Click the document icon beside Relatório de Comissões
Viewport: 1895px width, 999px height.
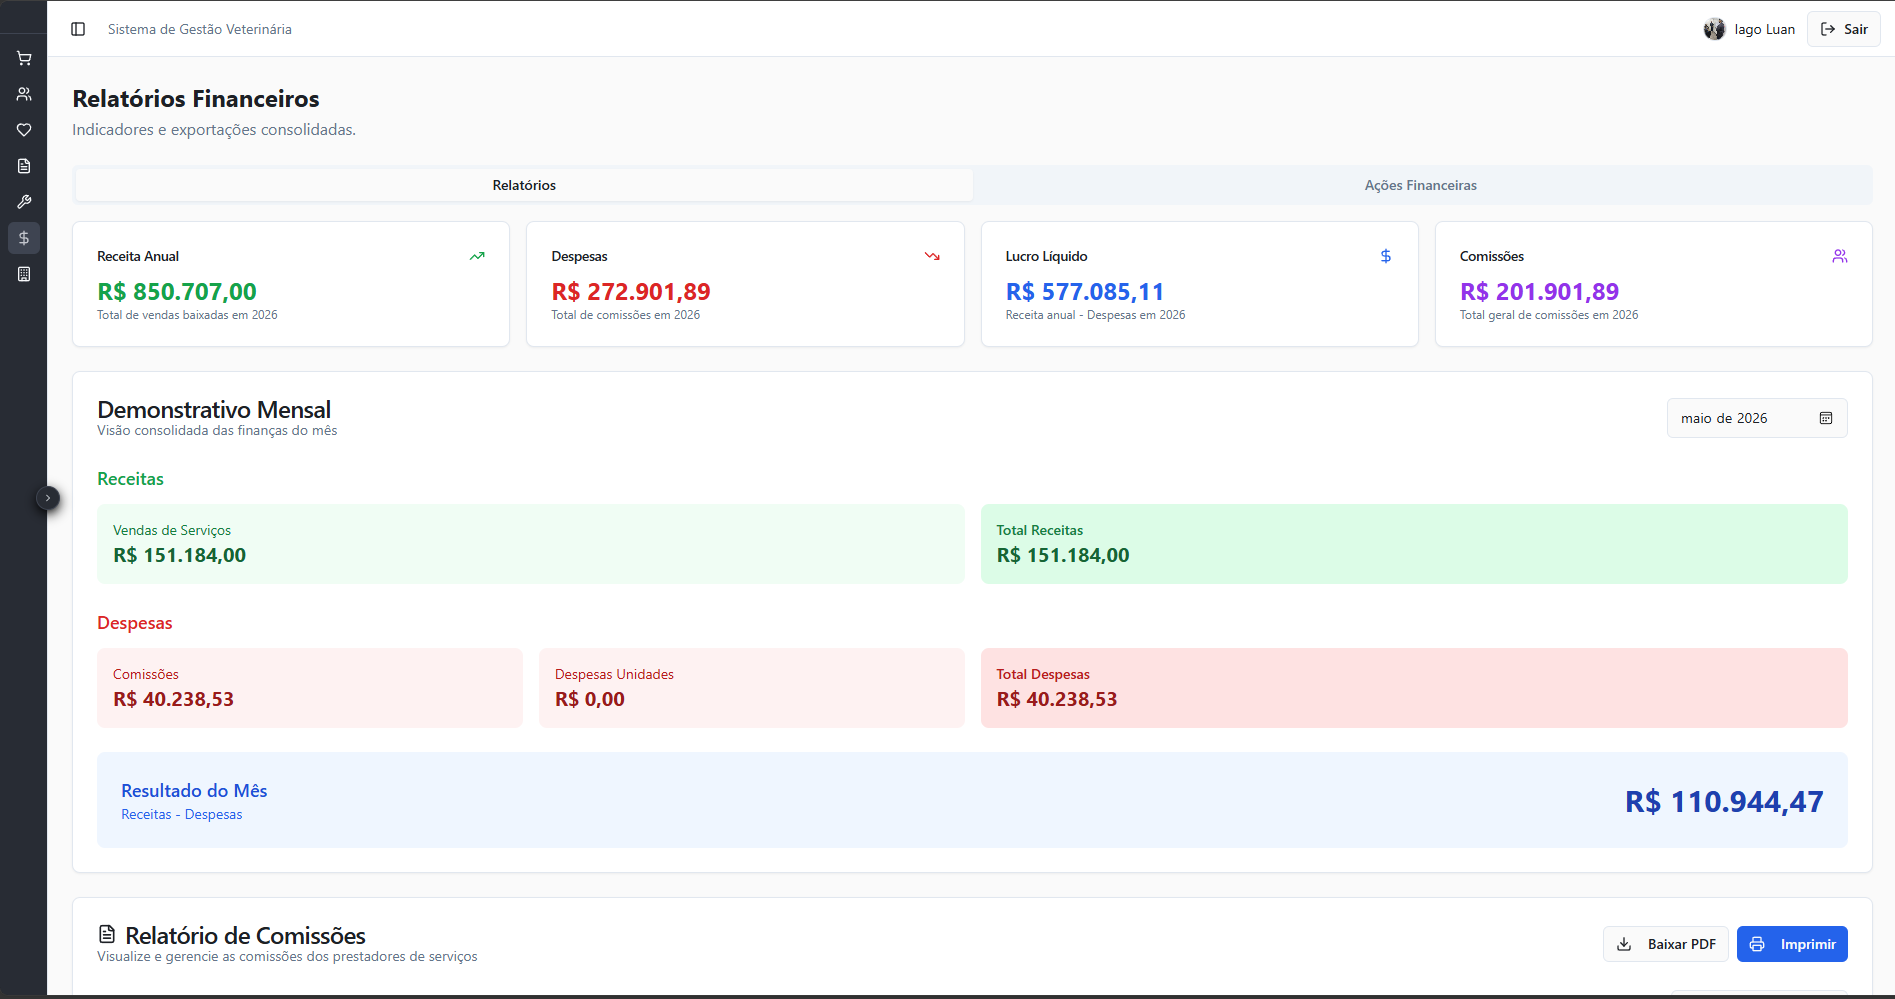click(107, 934)
